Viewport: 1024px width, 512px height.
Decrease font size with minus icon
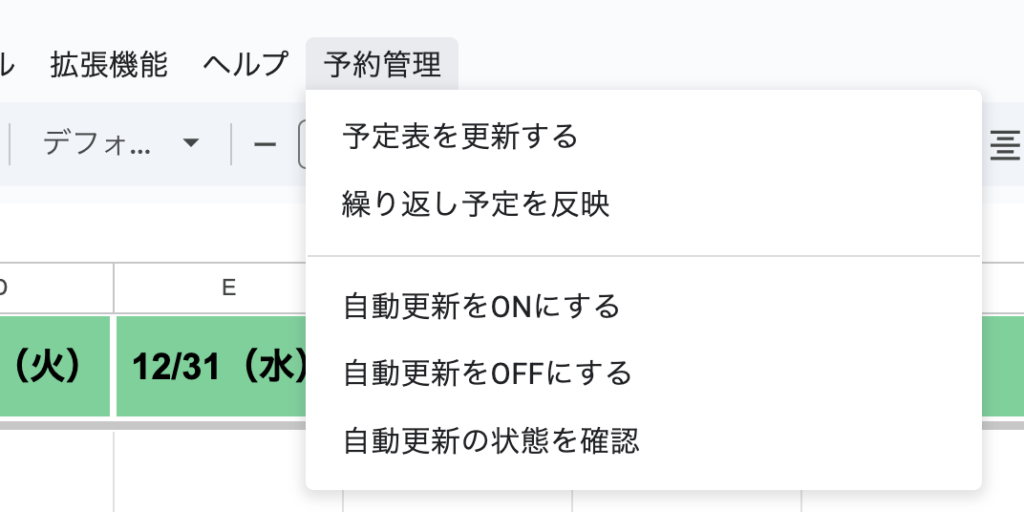pyautogui.click(x=265, y=145)
